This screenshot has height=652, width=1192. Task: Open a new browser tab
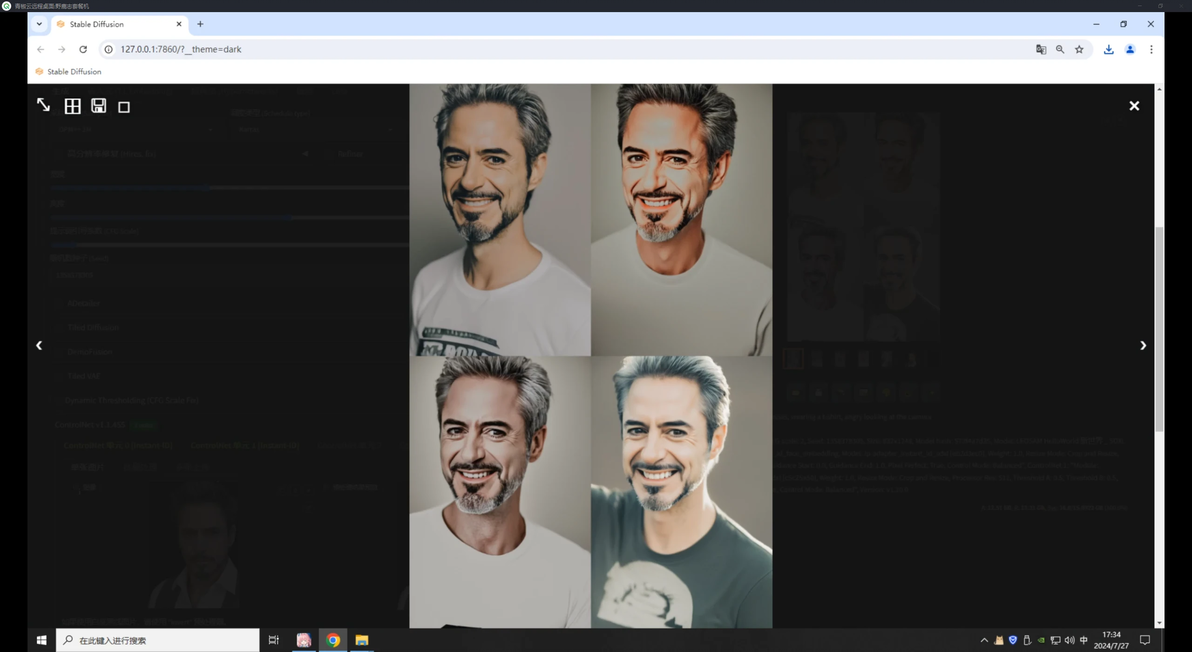pos(200,24)
